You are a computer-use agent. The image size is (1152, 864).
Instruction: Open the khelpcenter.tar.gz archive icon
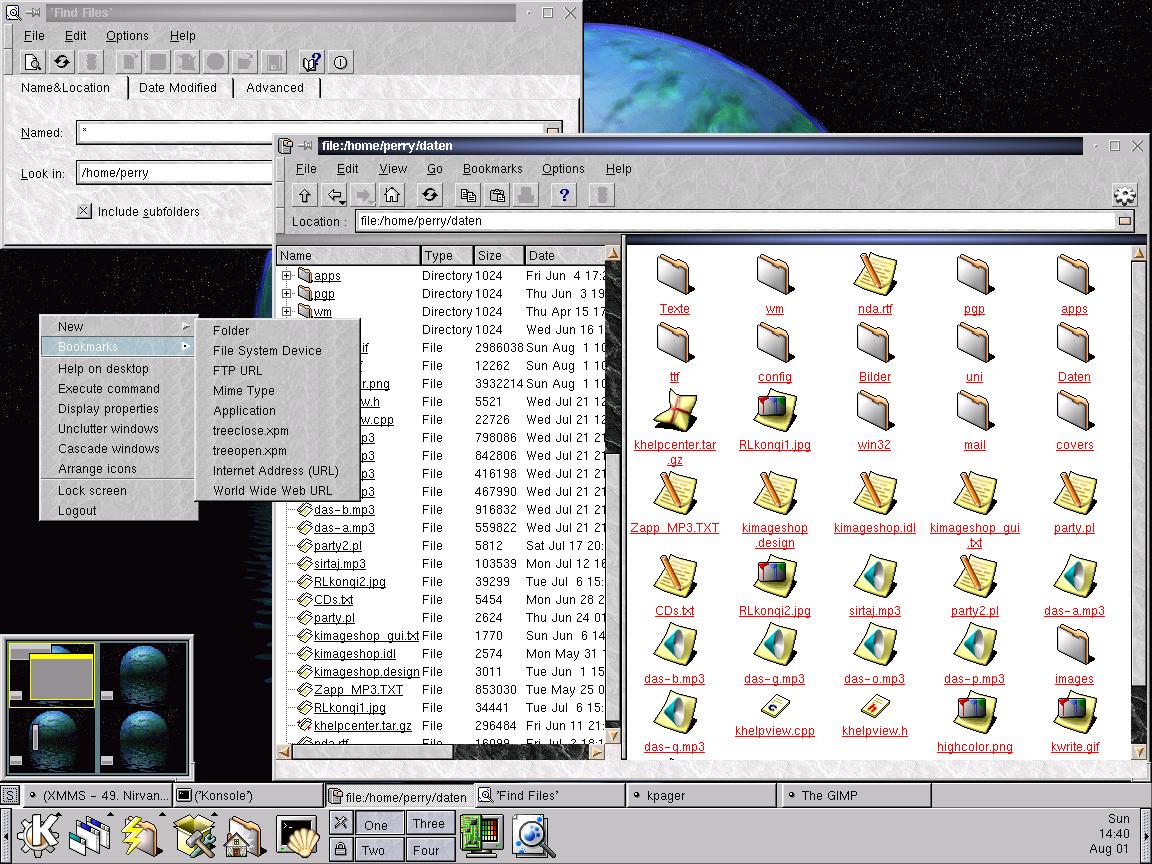coord(675,411)
